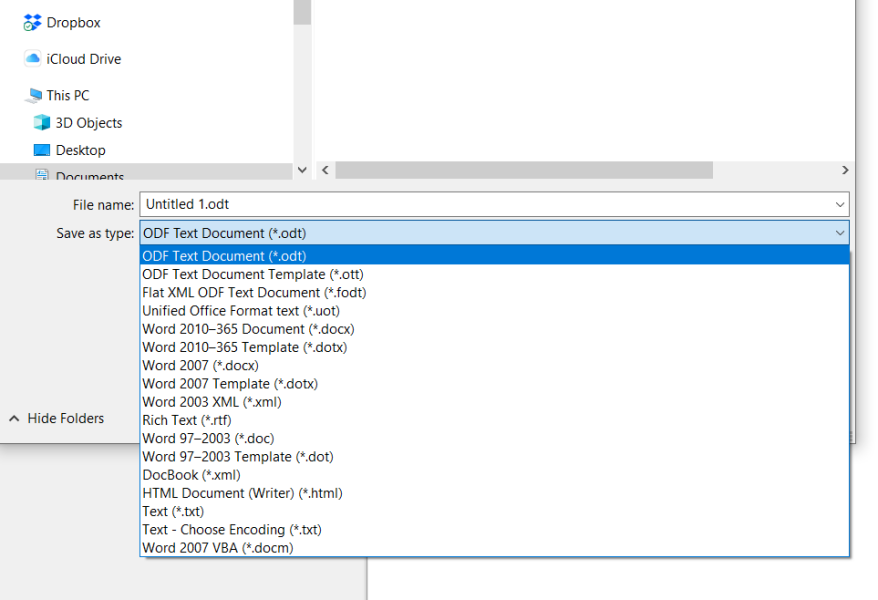Choose ODF Text Document Template (*.ott)

(494, 274)
